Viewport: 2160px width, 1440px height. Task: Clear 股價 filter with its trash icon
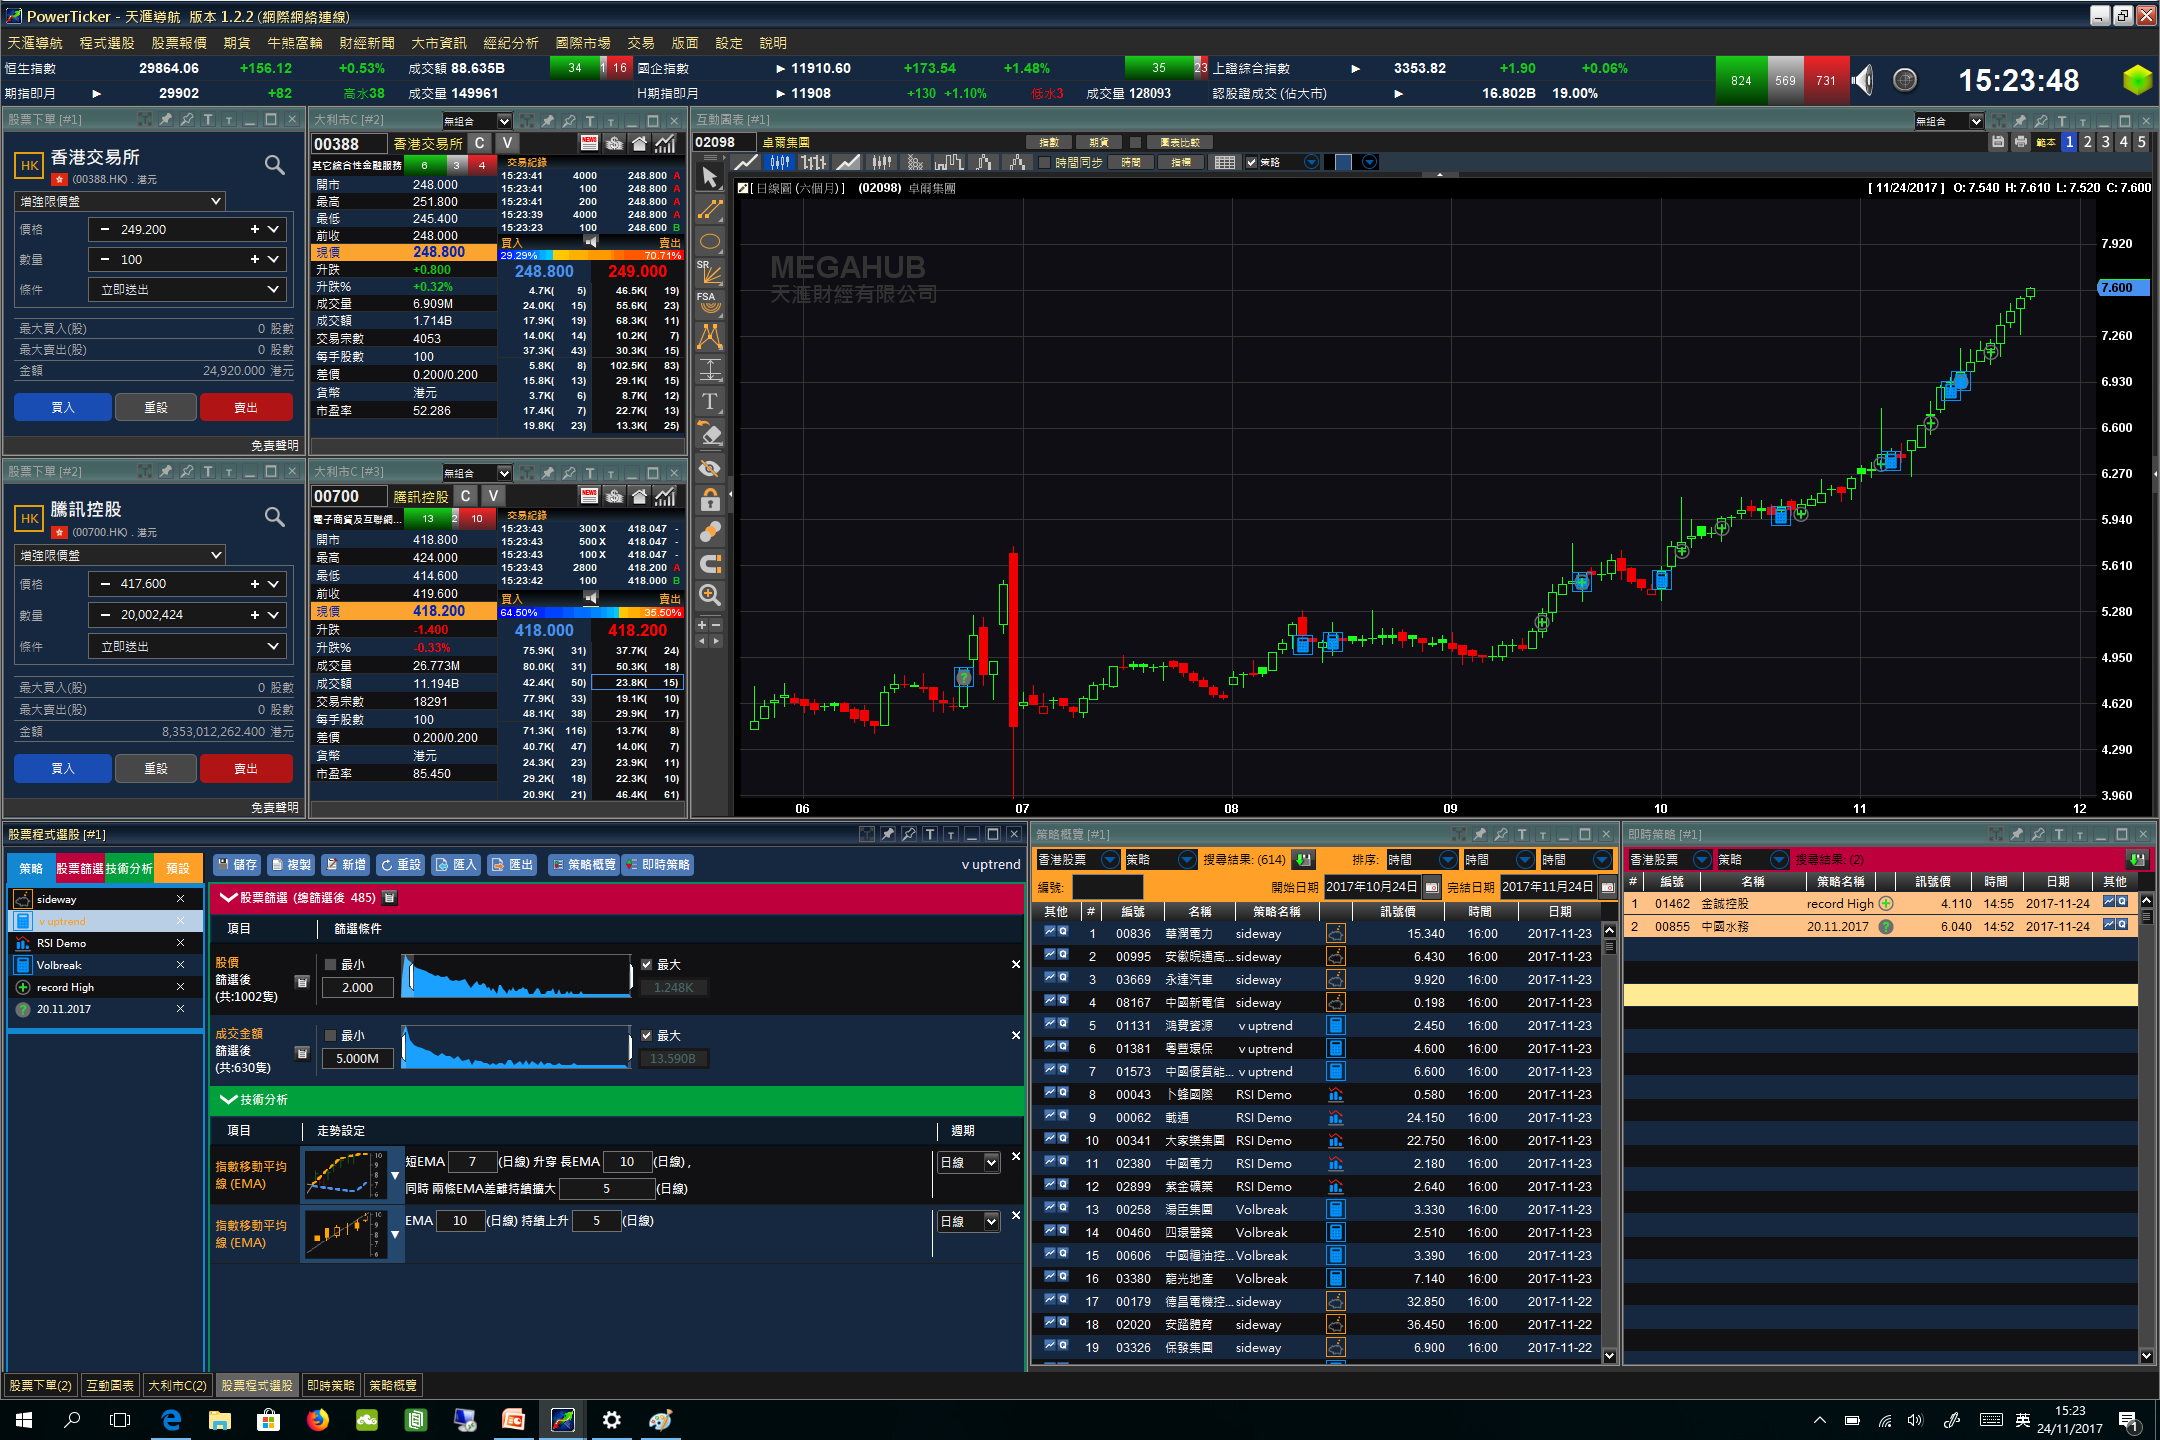coord(302,981)
